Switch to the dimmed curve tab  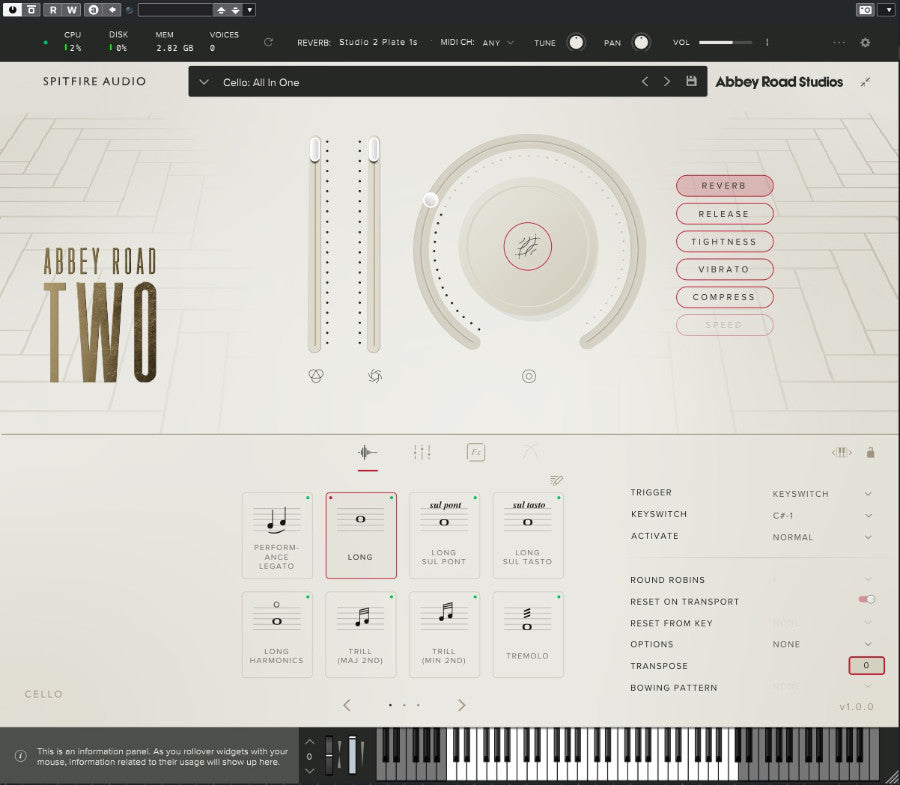point(530,452)
